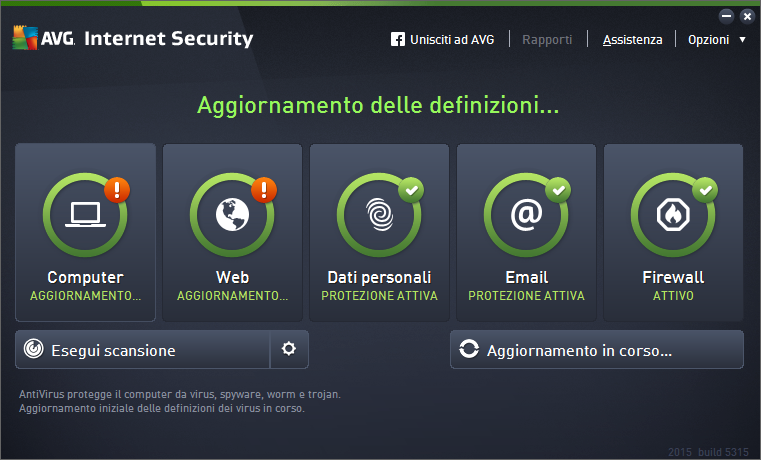Minimize the AVG window

click(x=727, y=16)
